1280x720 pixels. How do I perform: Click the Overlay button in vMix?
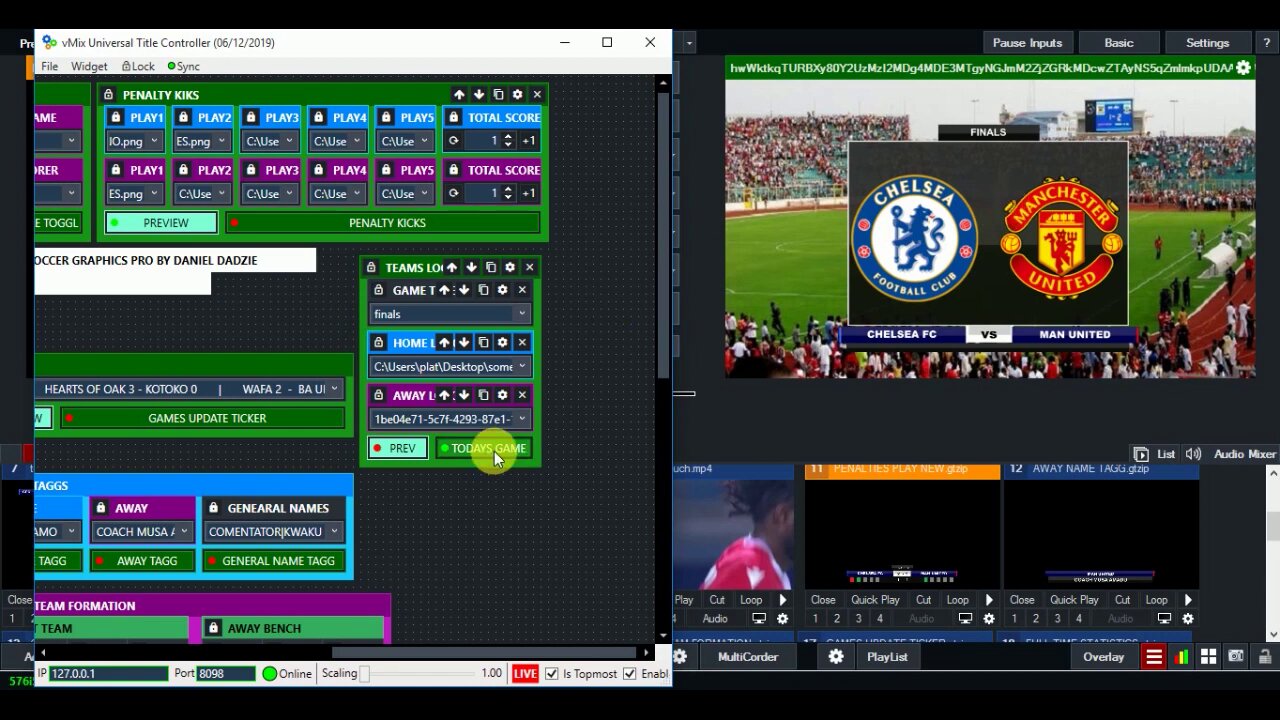click(x=1104, y=657)
